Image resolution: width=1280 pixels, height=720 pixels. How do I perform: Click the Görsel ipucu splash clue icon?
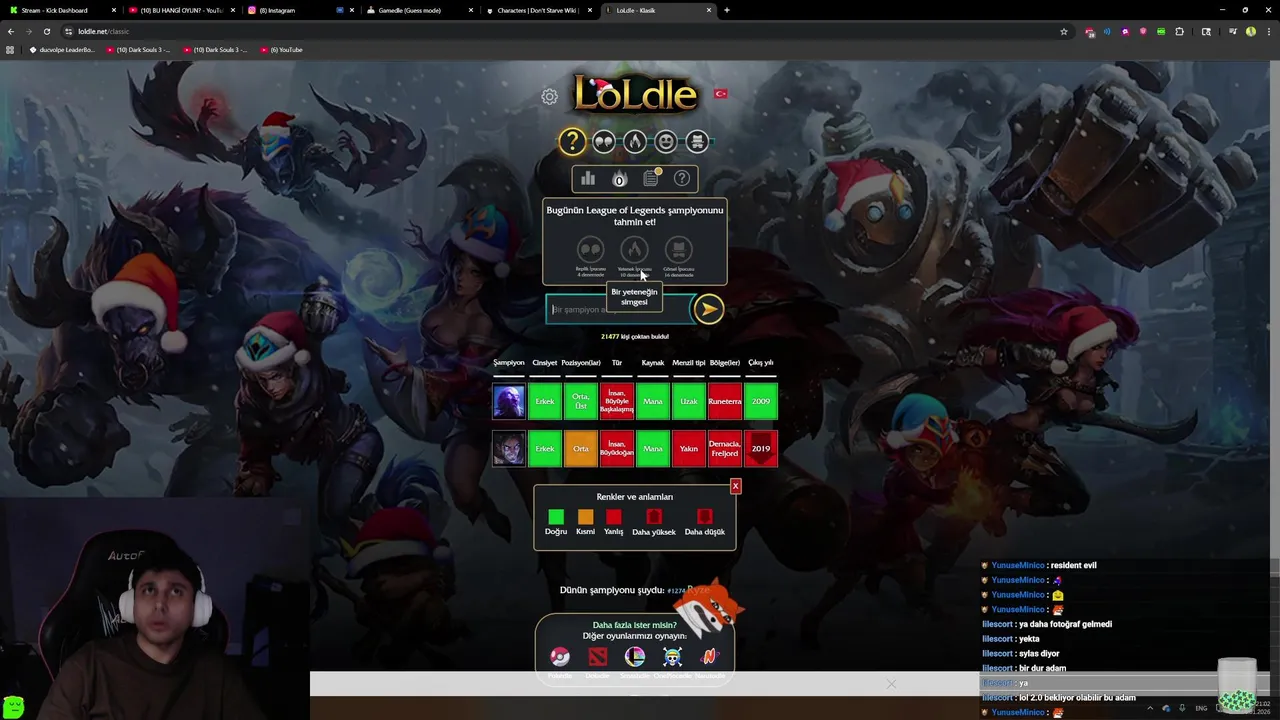point(678,249)
